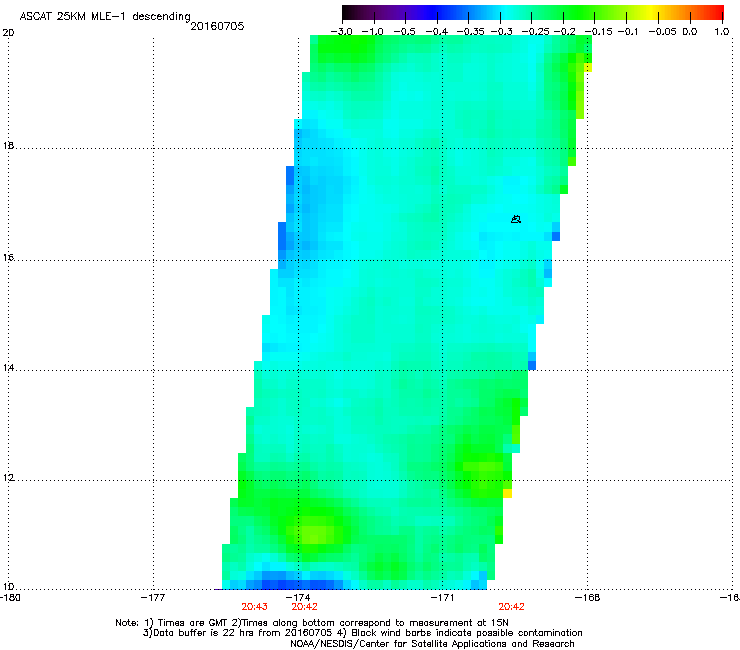740x650 pixels.
Task: Click the -0.3 colorbar label
Action: coord(501,32)
